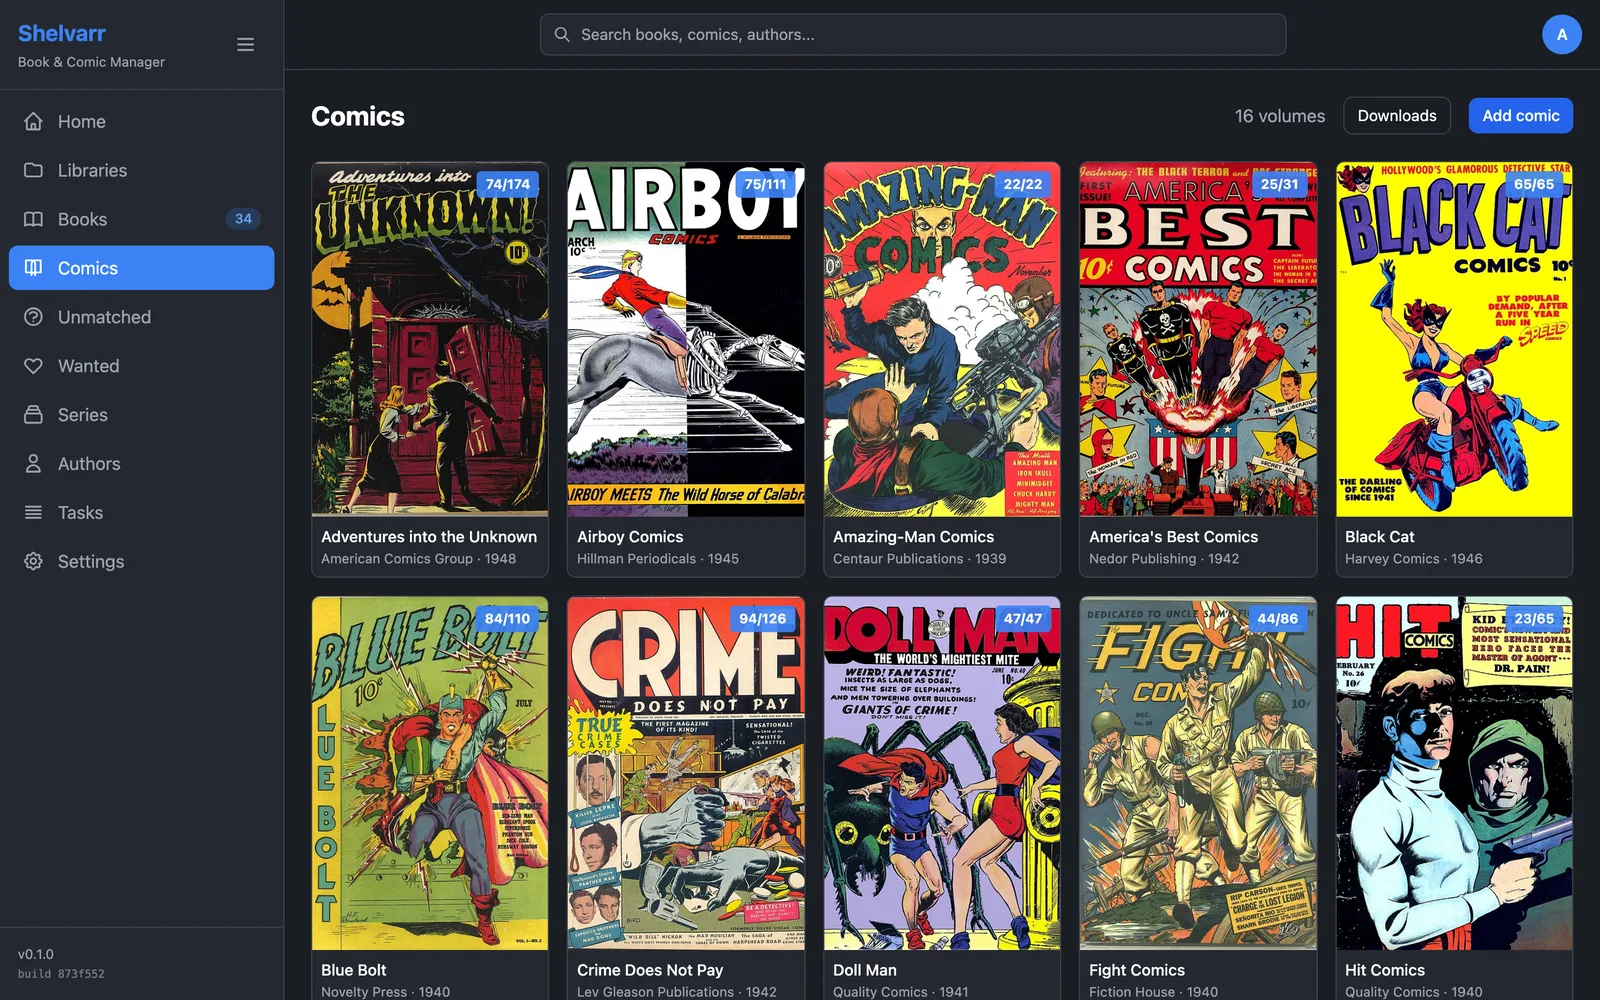
Task: Open the Amazing-Man Comics cover
Action: point(942,339)
